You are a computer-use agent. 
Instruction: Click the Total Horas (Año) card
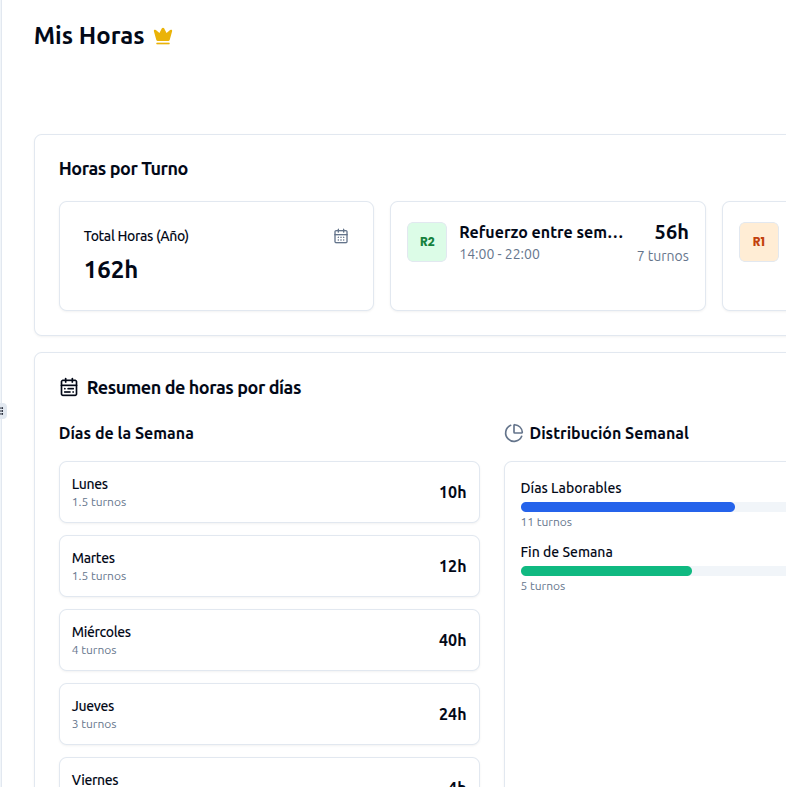pyautogui.click(x=216, y=256)
